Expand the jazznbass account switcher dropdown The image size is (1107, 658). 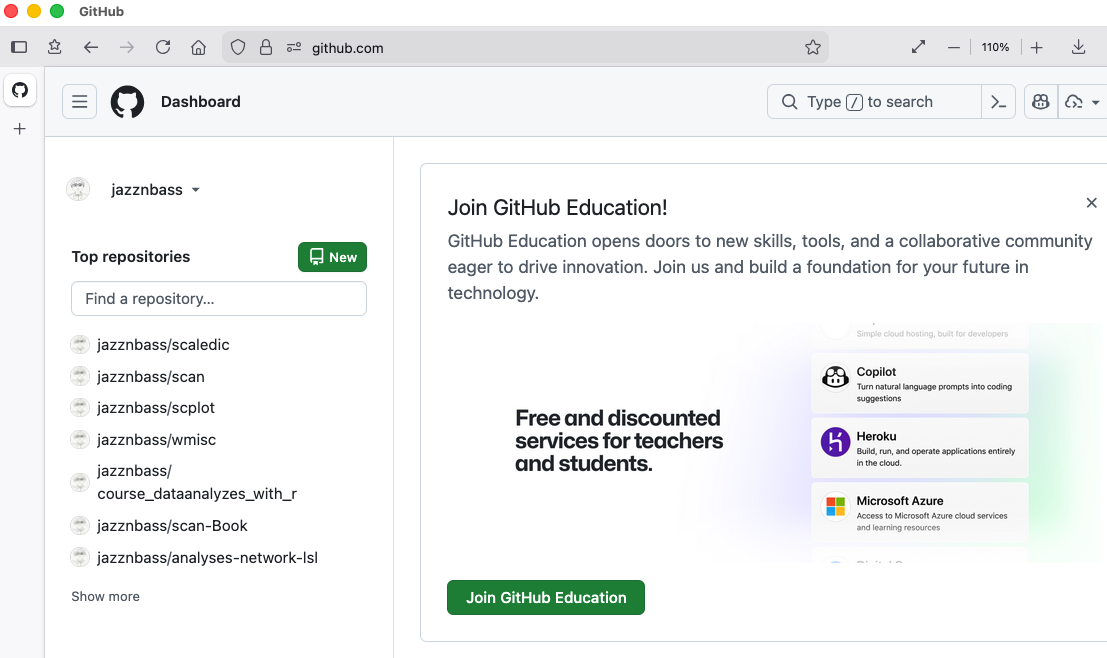[195, 190]
